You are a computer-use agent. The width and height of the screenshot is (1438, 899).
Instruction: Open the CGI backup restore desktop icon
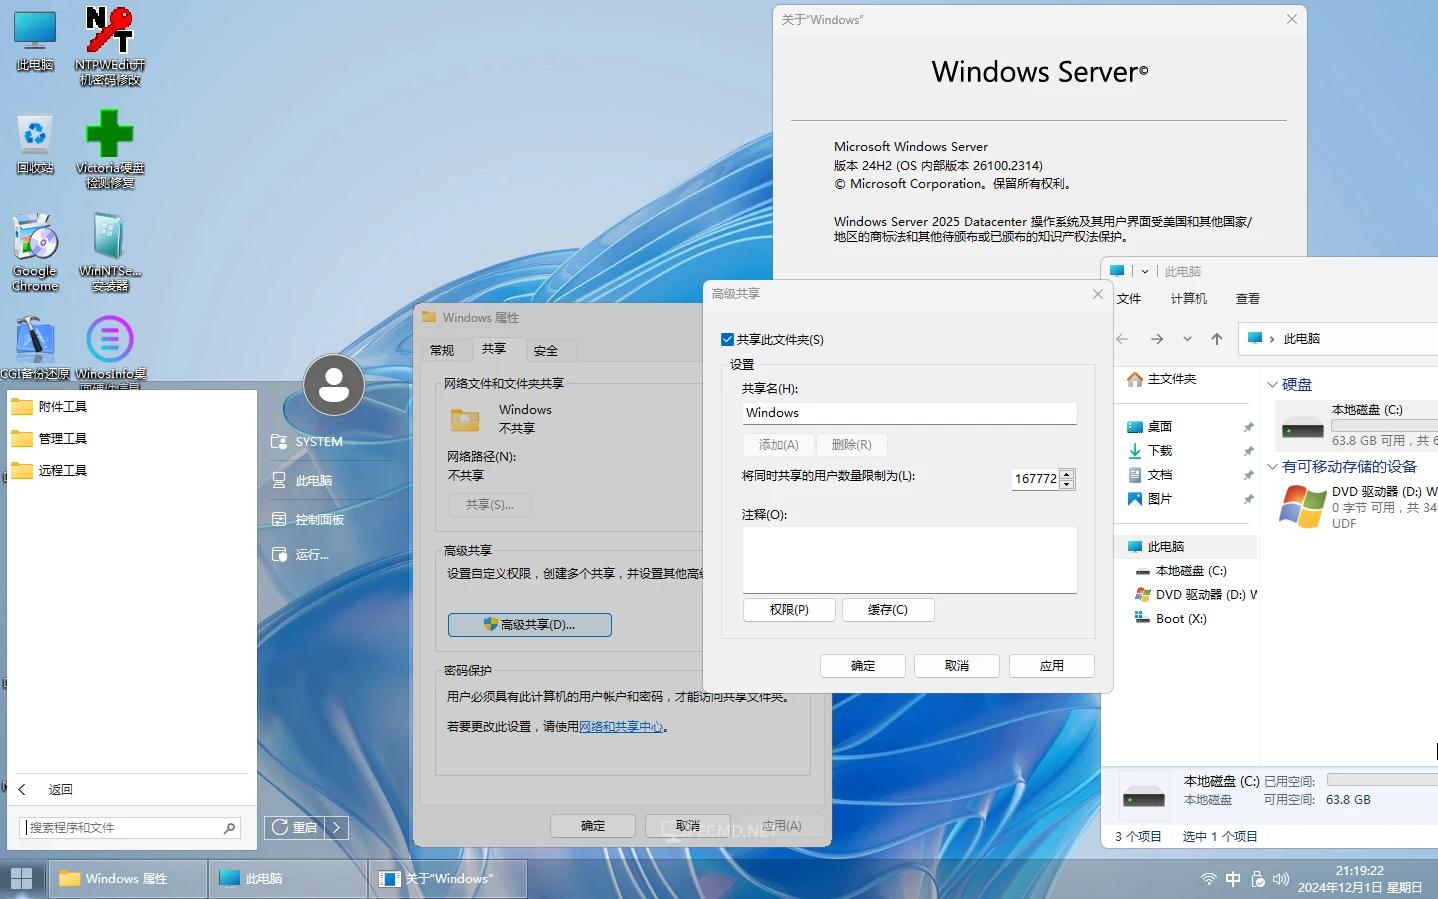(35, 348)
